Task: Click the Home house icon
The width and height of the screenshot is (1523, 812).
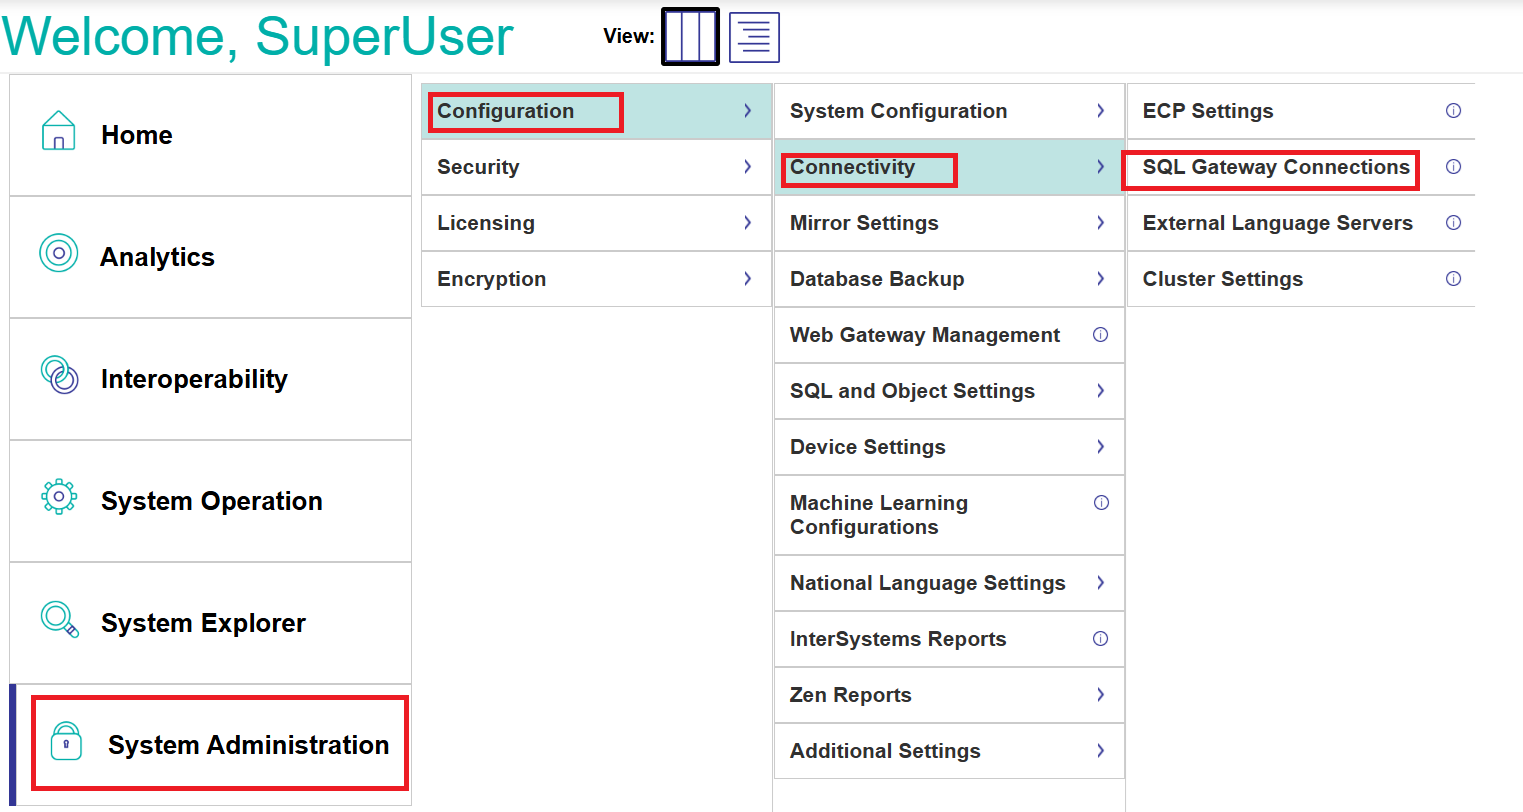Action: pyautogui.click(x=58, y=131)
